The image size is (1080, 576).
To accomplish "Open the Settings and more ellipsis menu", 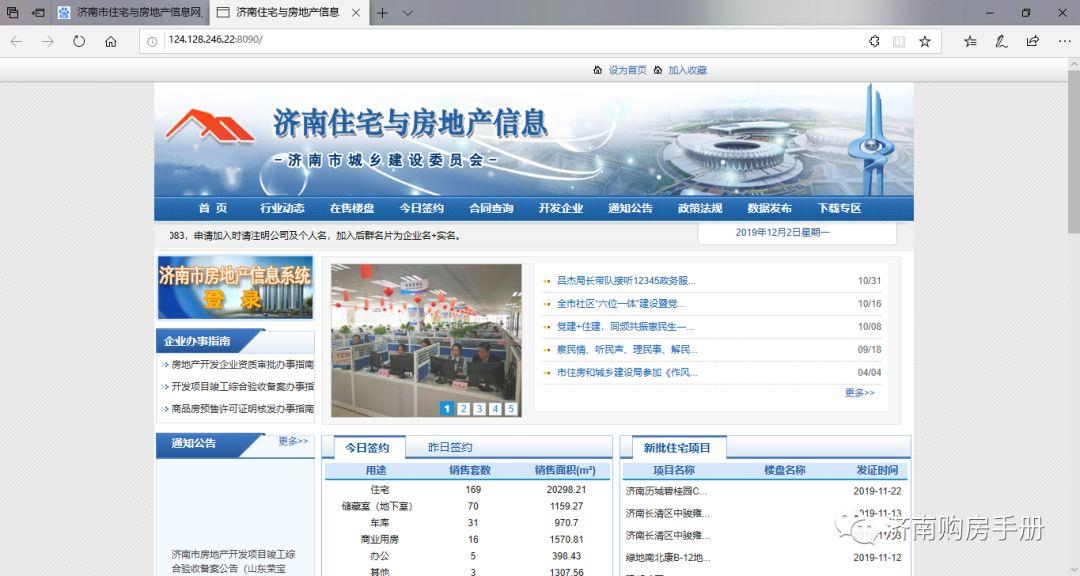I will pos(1062,41).
